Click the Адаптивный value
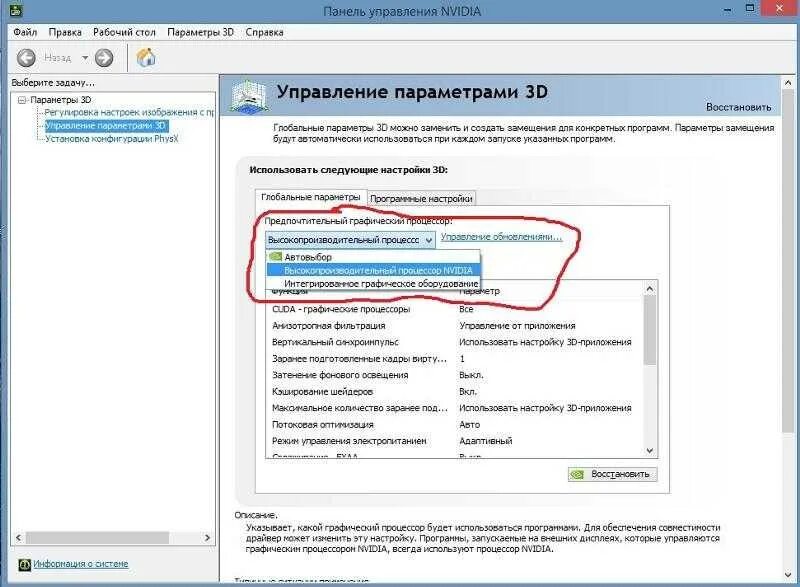This screenshot has width=800, height=587. tap(485, 441)
